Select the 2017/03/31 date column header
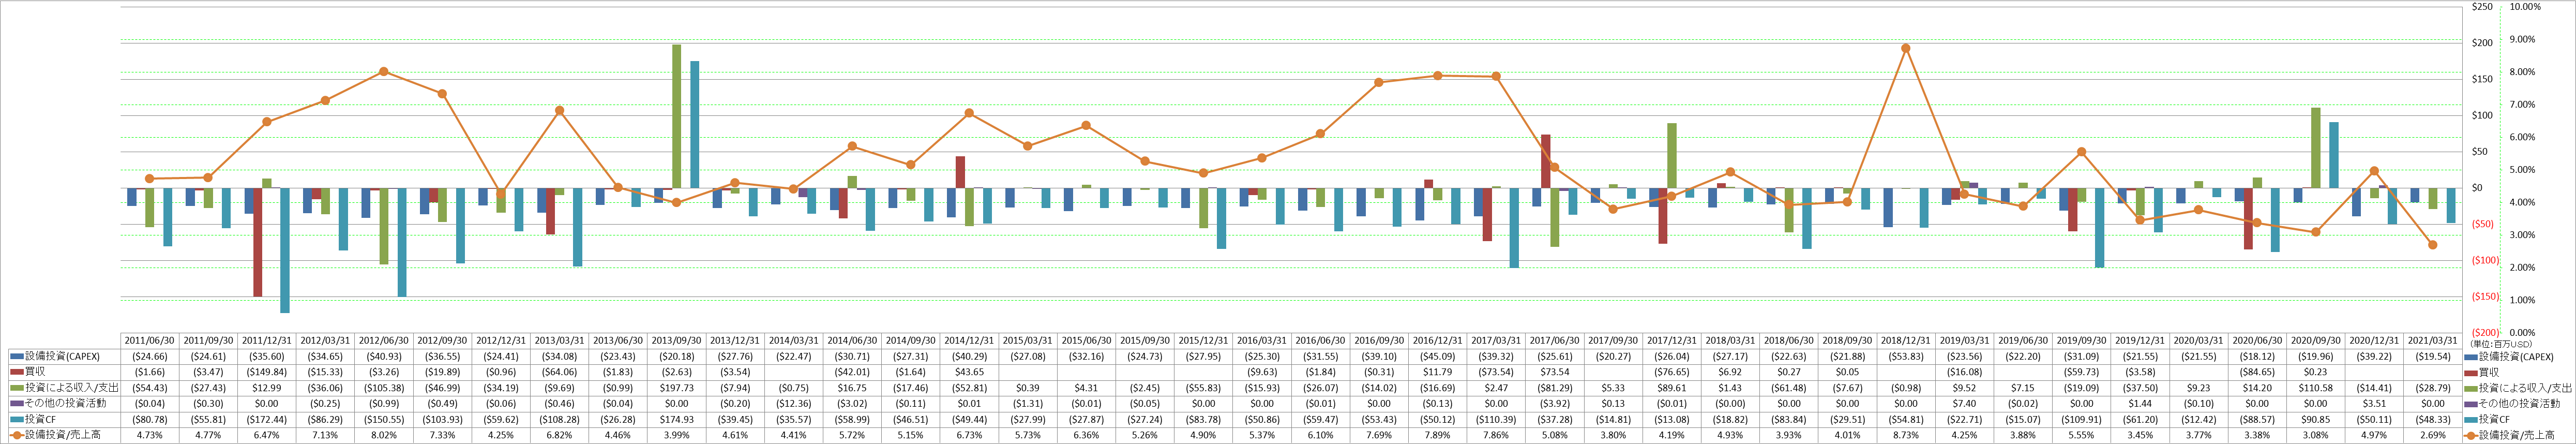This screenshot has width=2576, height=444. click(x=1495, y=340)
